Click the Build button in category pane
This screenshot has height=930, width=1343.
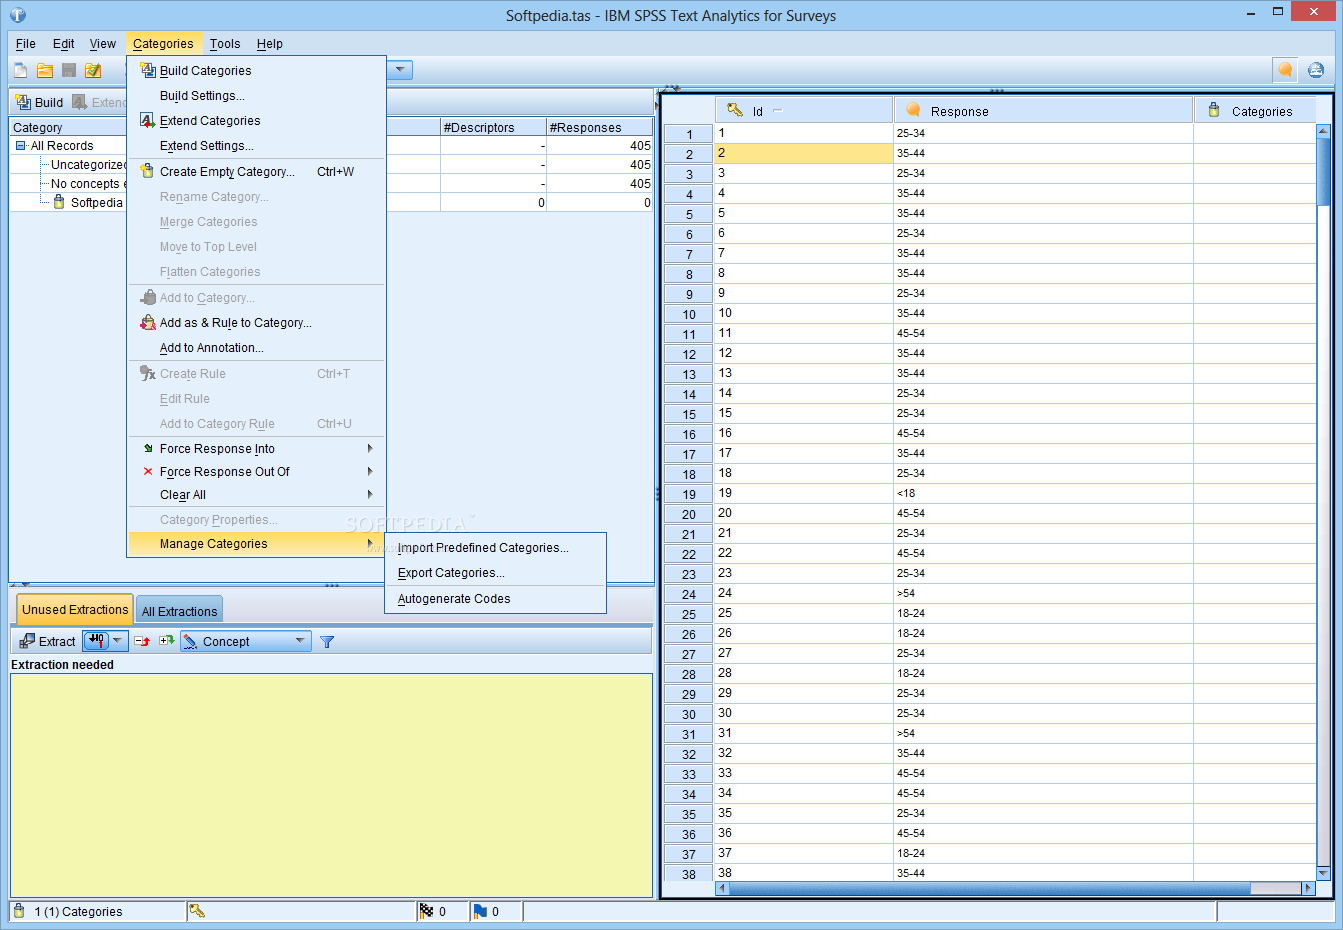40,102
